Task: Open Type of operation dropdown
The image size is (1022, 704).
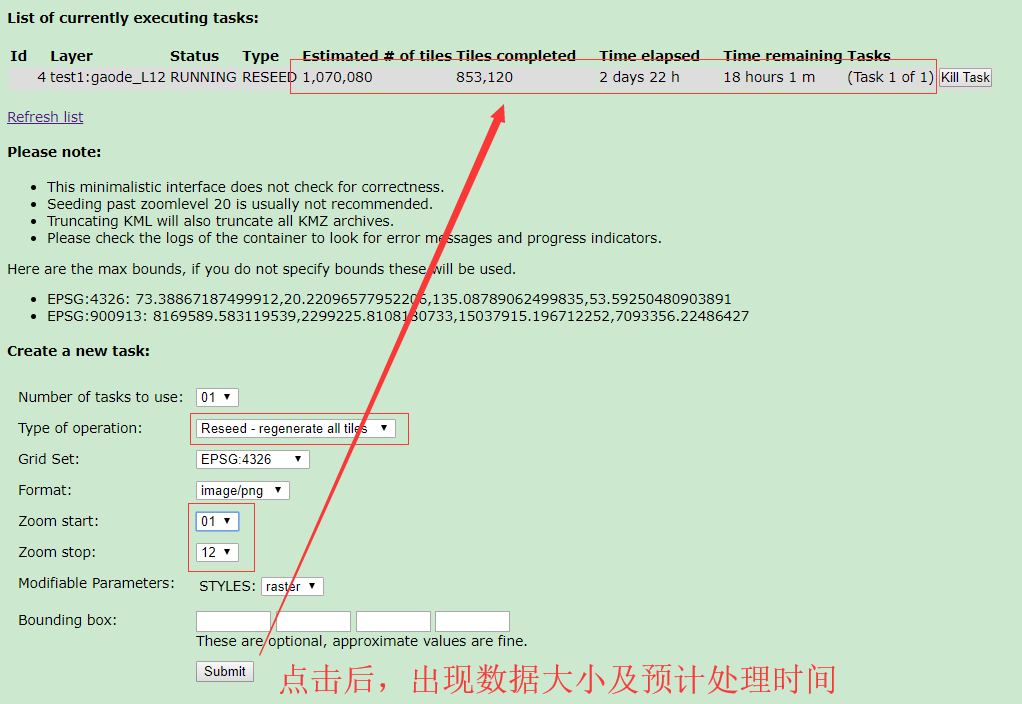Action: 295,428
